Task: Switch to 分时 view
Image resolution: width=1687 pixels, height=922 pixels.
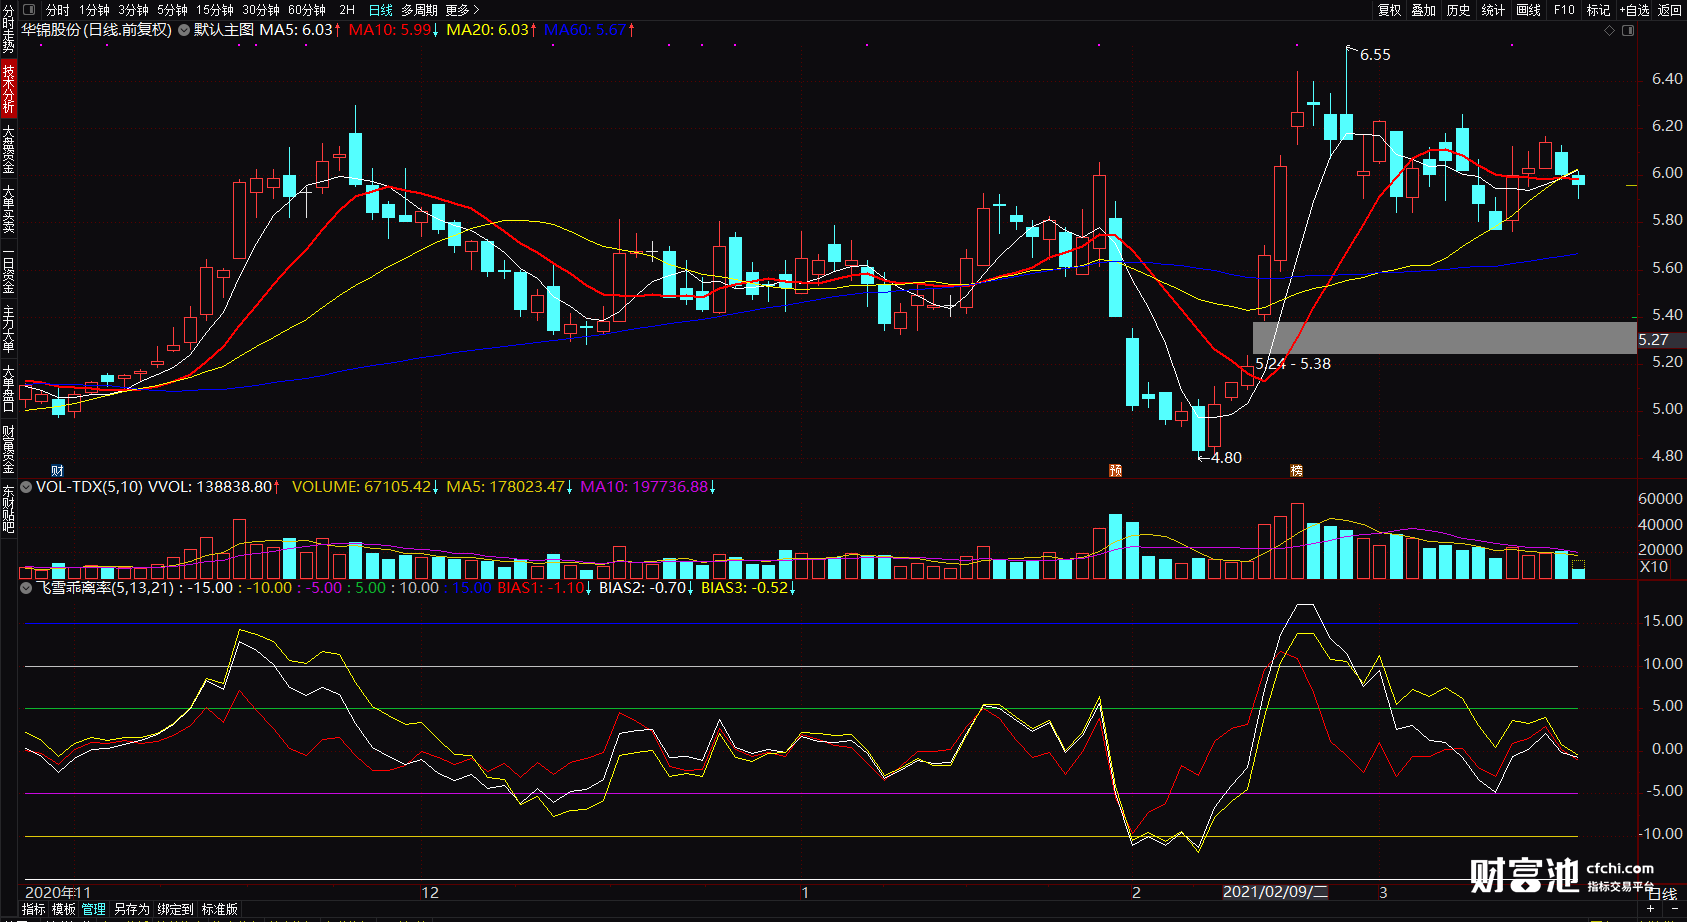Action: pos(58,10)
